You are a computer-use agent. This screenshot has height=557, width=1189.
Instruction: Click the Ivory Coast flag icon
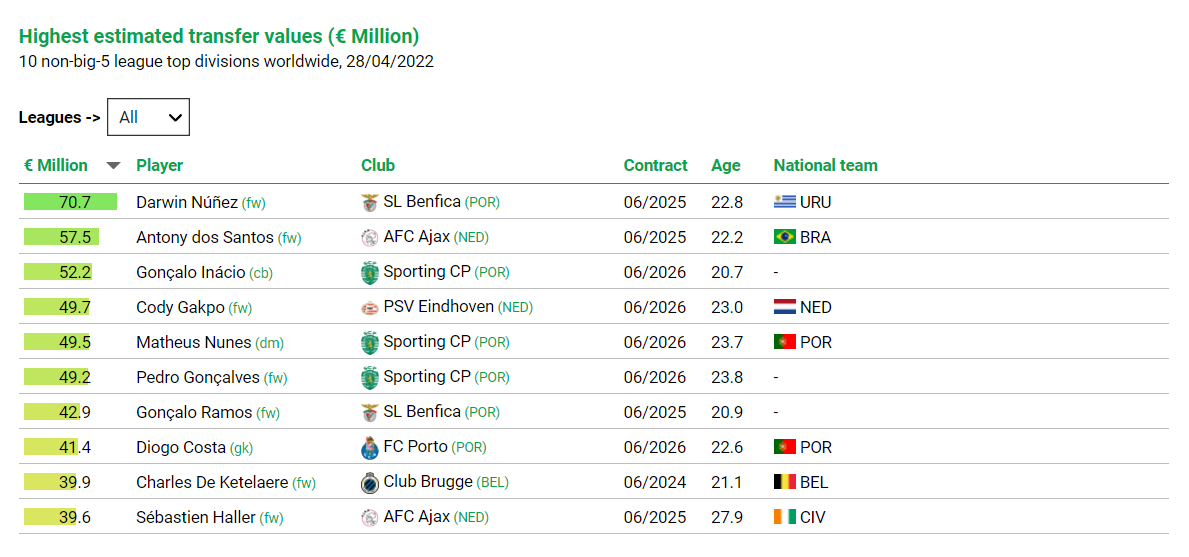(x=784, y=517)
